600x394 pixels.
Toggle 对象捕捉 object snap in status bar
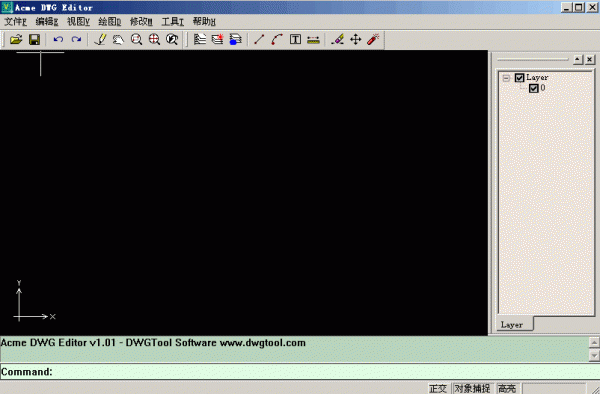[472, 389]
